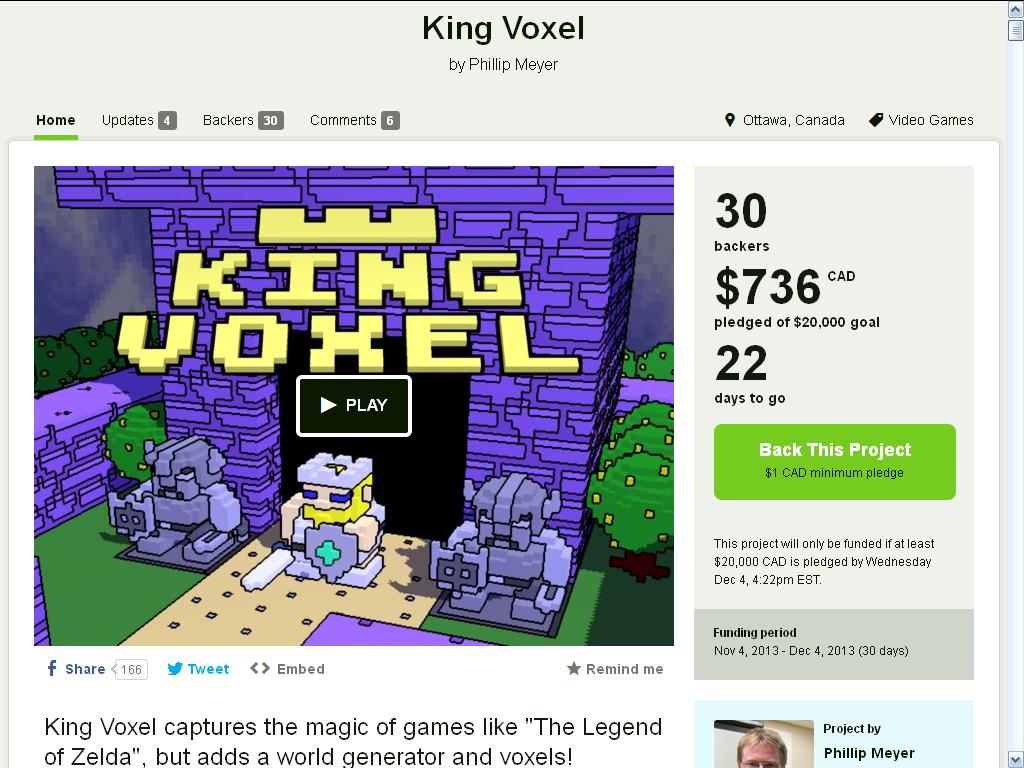Viewport: 1024px width, 768px height.
Task: Play the King Voxel video
Action: (354, 405)
